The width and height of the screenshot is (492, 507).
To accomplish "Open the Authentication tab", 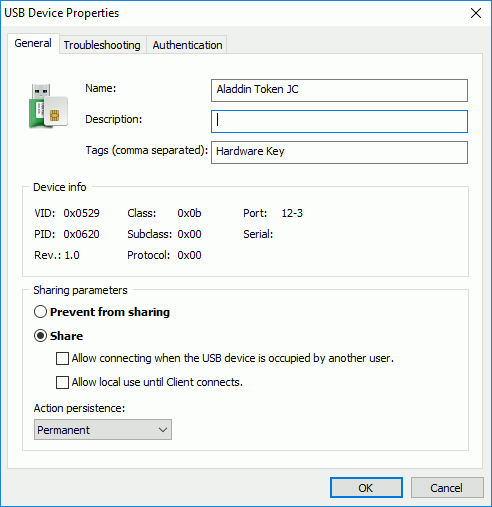I will point(187,45).
